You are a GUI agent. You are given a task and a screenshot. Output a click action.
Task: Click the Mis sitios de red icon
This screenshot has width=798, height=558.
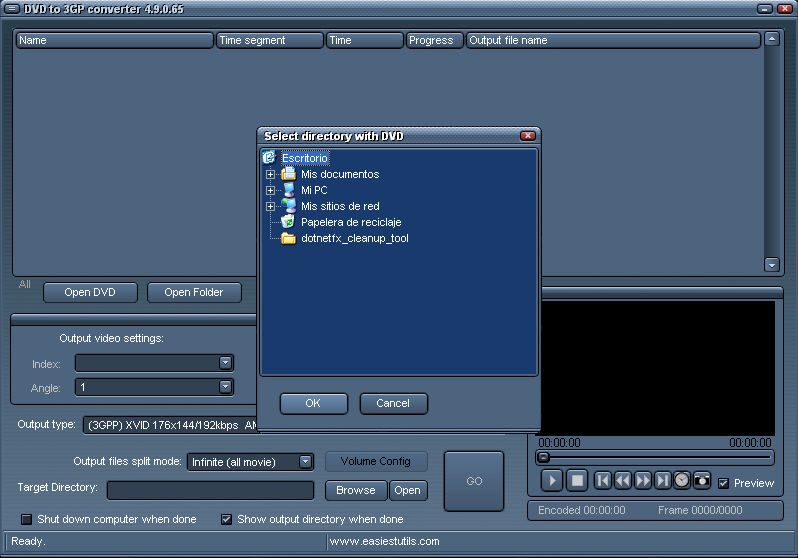pos(289,206)
